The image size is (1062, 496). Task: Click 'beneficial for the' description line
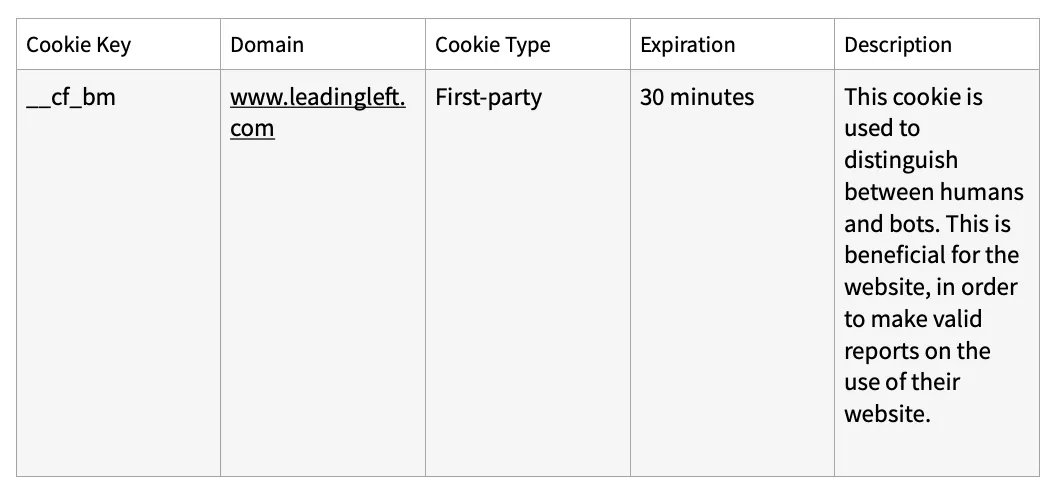tap(931, 255)
